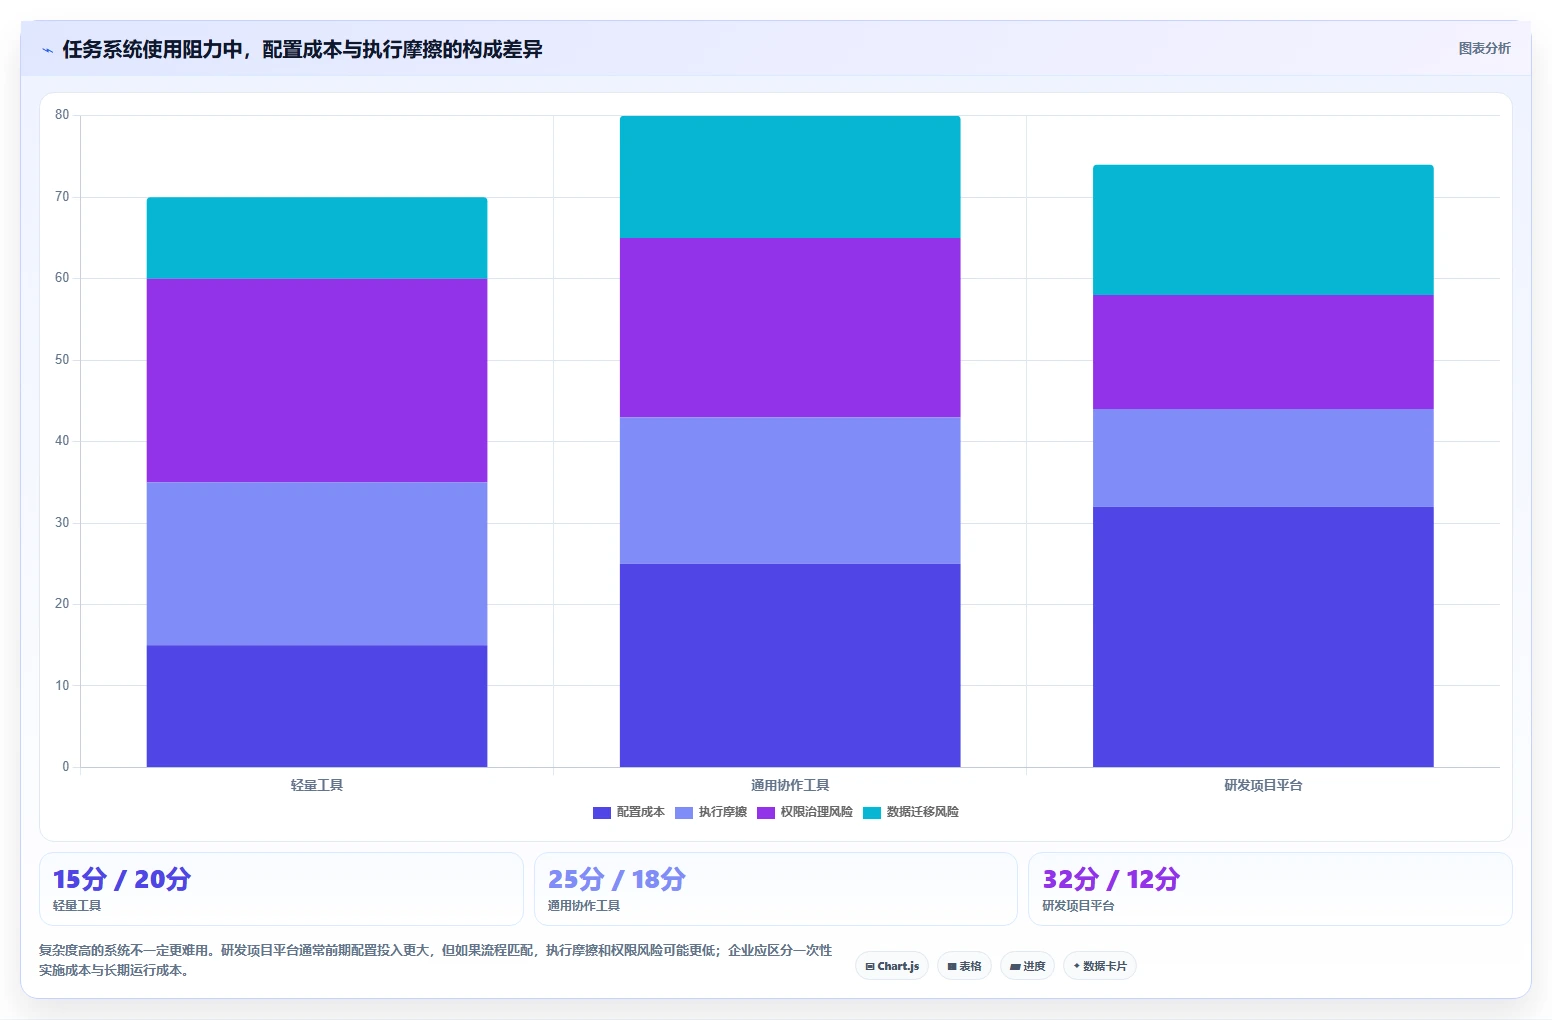This screenshot has width=1552, height=1020.
Task: Click the 权限治理风险 segment of the 轻量工具 bar
Action: tap(317, 380)
